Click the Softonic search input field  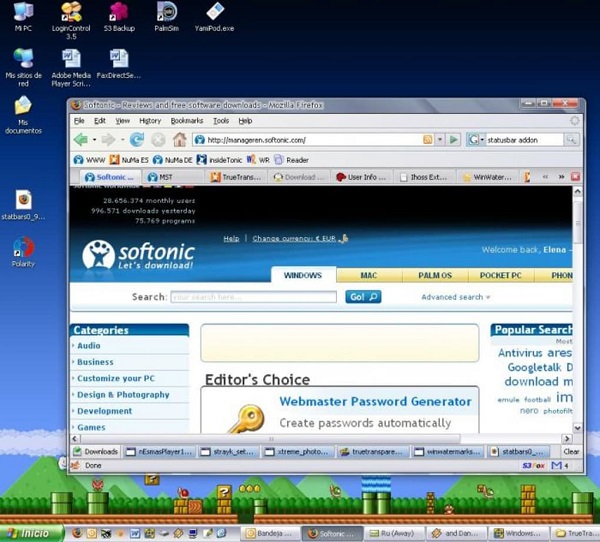tap(253, 297)
